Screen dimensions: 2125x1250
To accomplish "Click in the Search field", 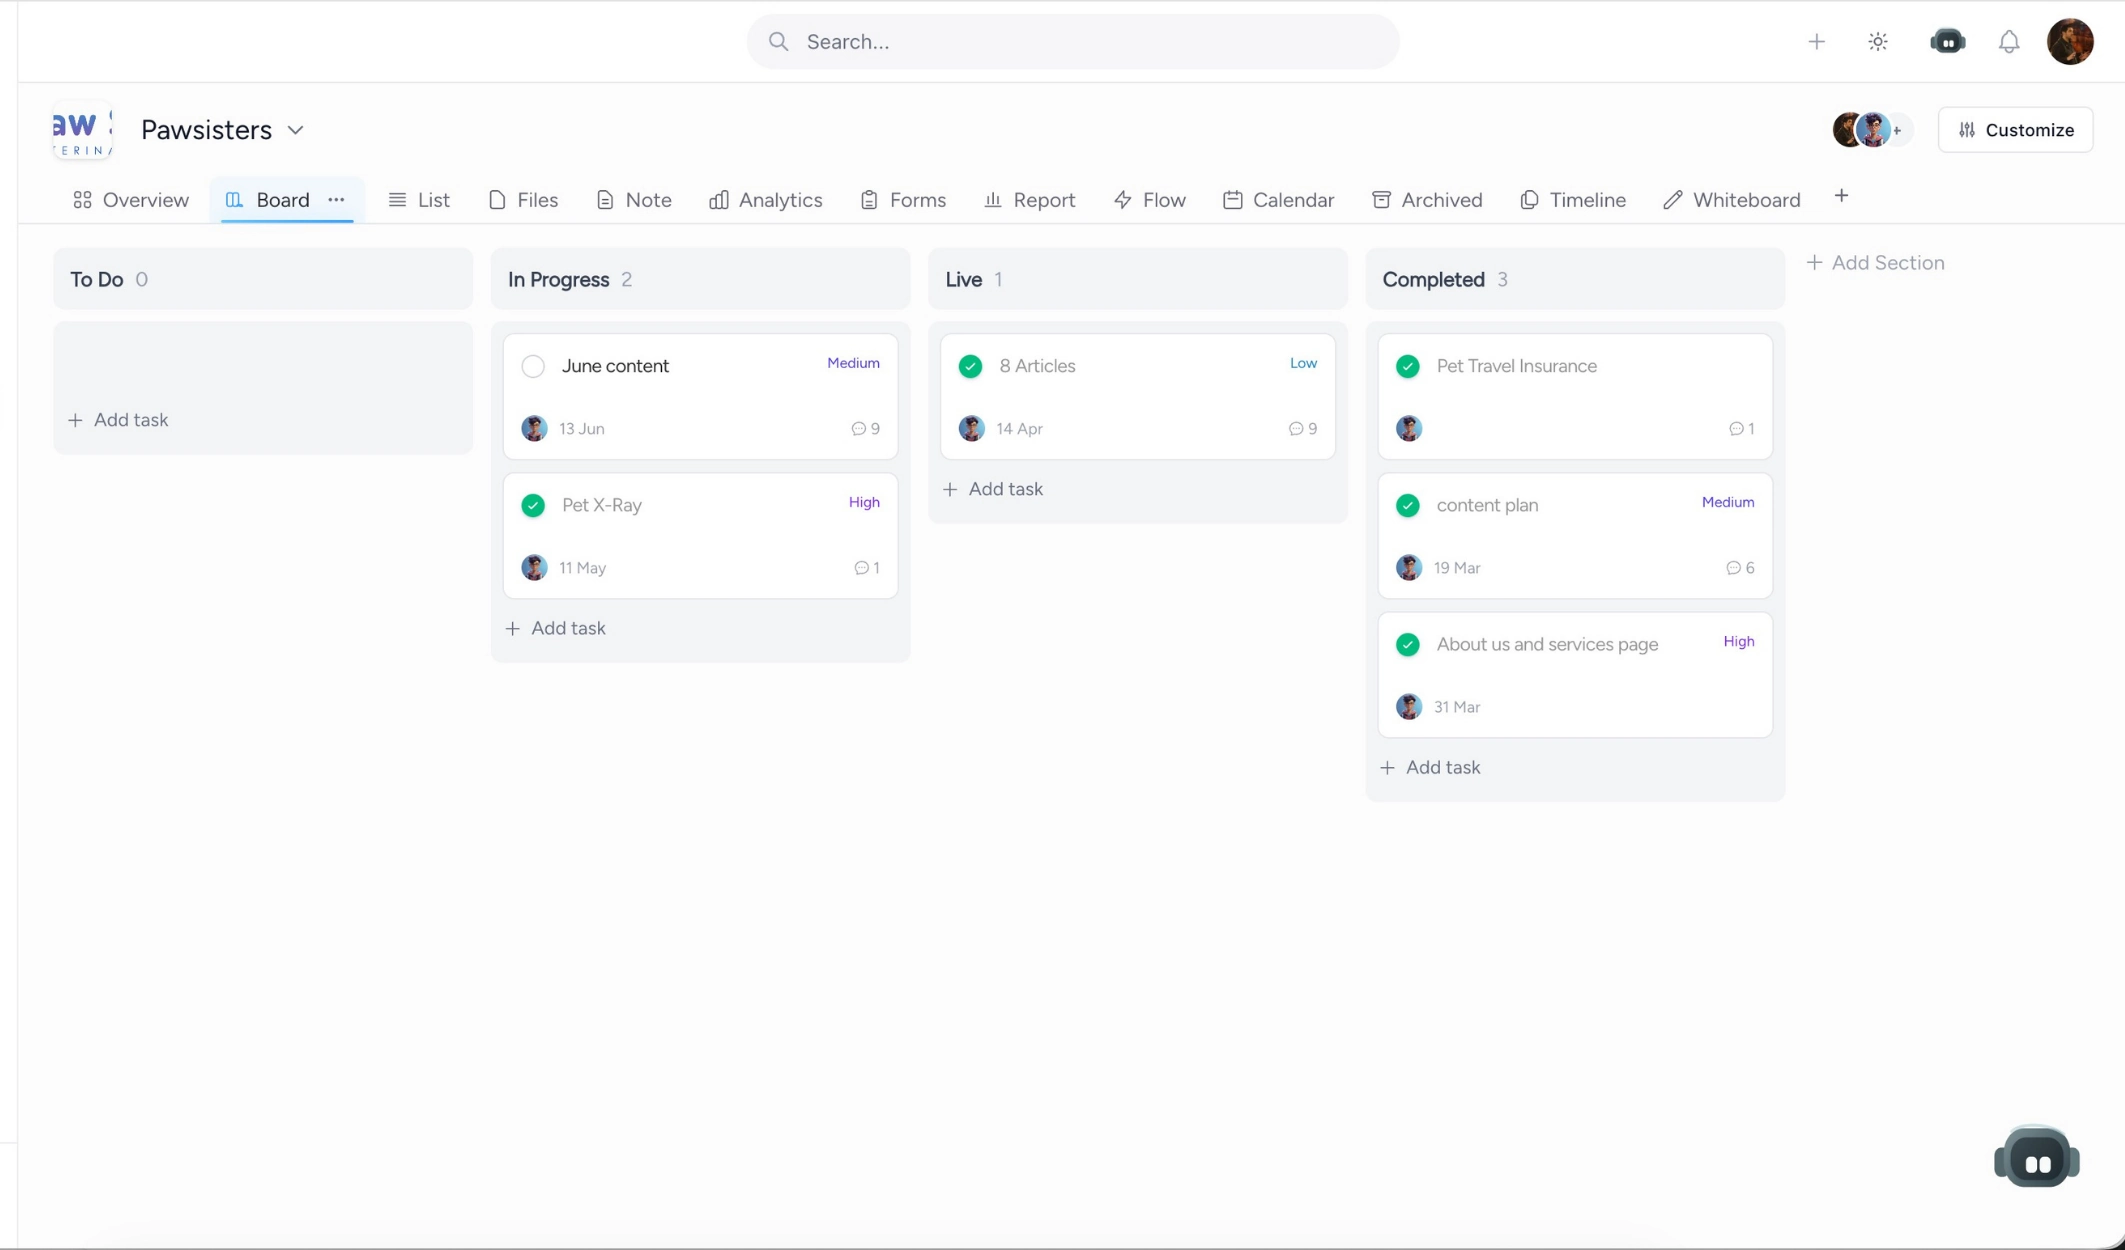I will click(1073, 41).
